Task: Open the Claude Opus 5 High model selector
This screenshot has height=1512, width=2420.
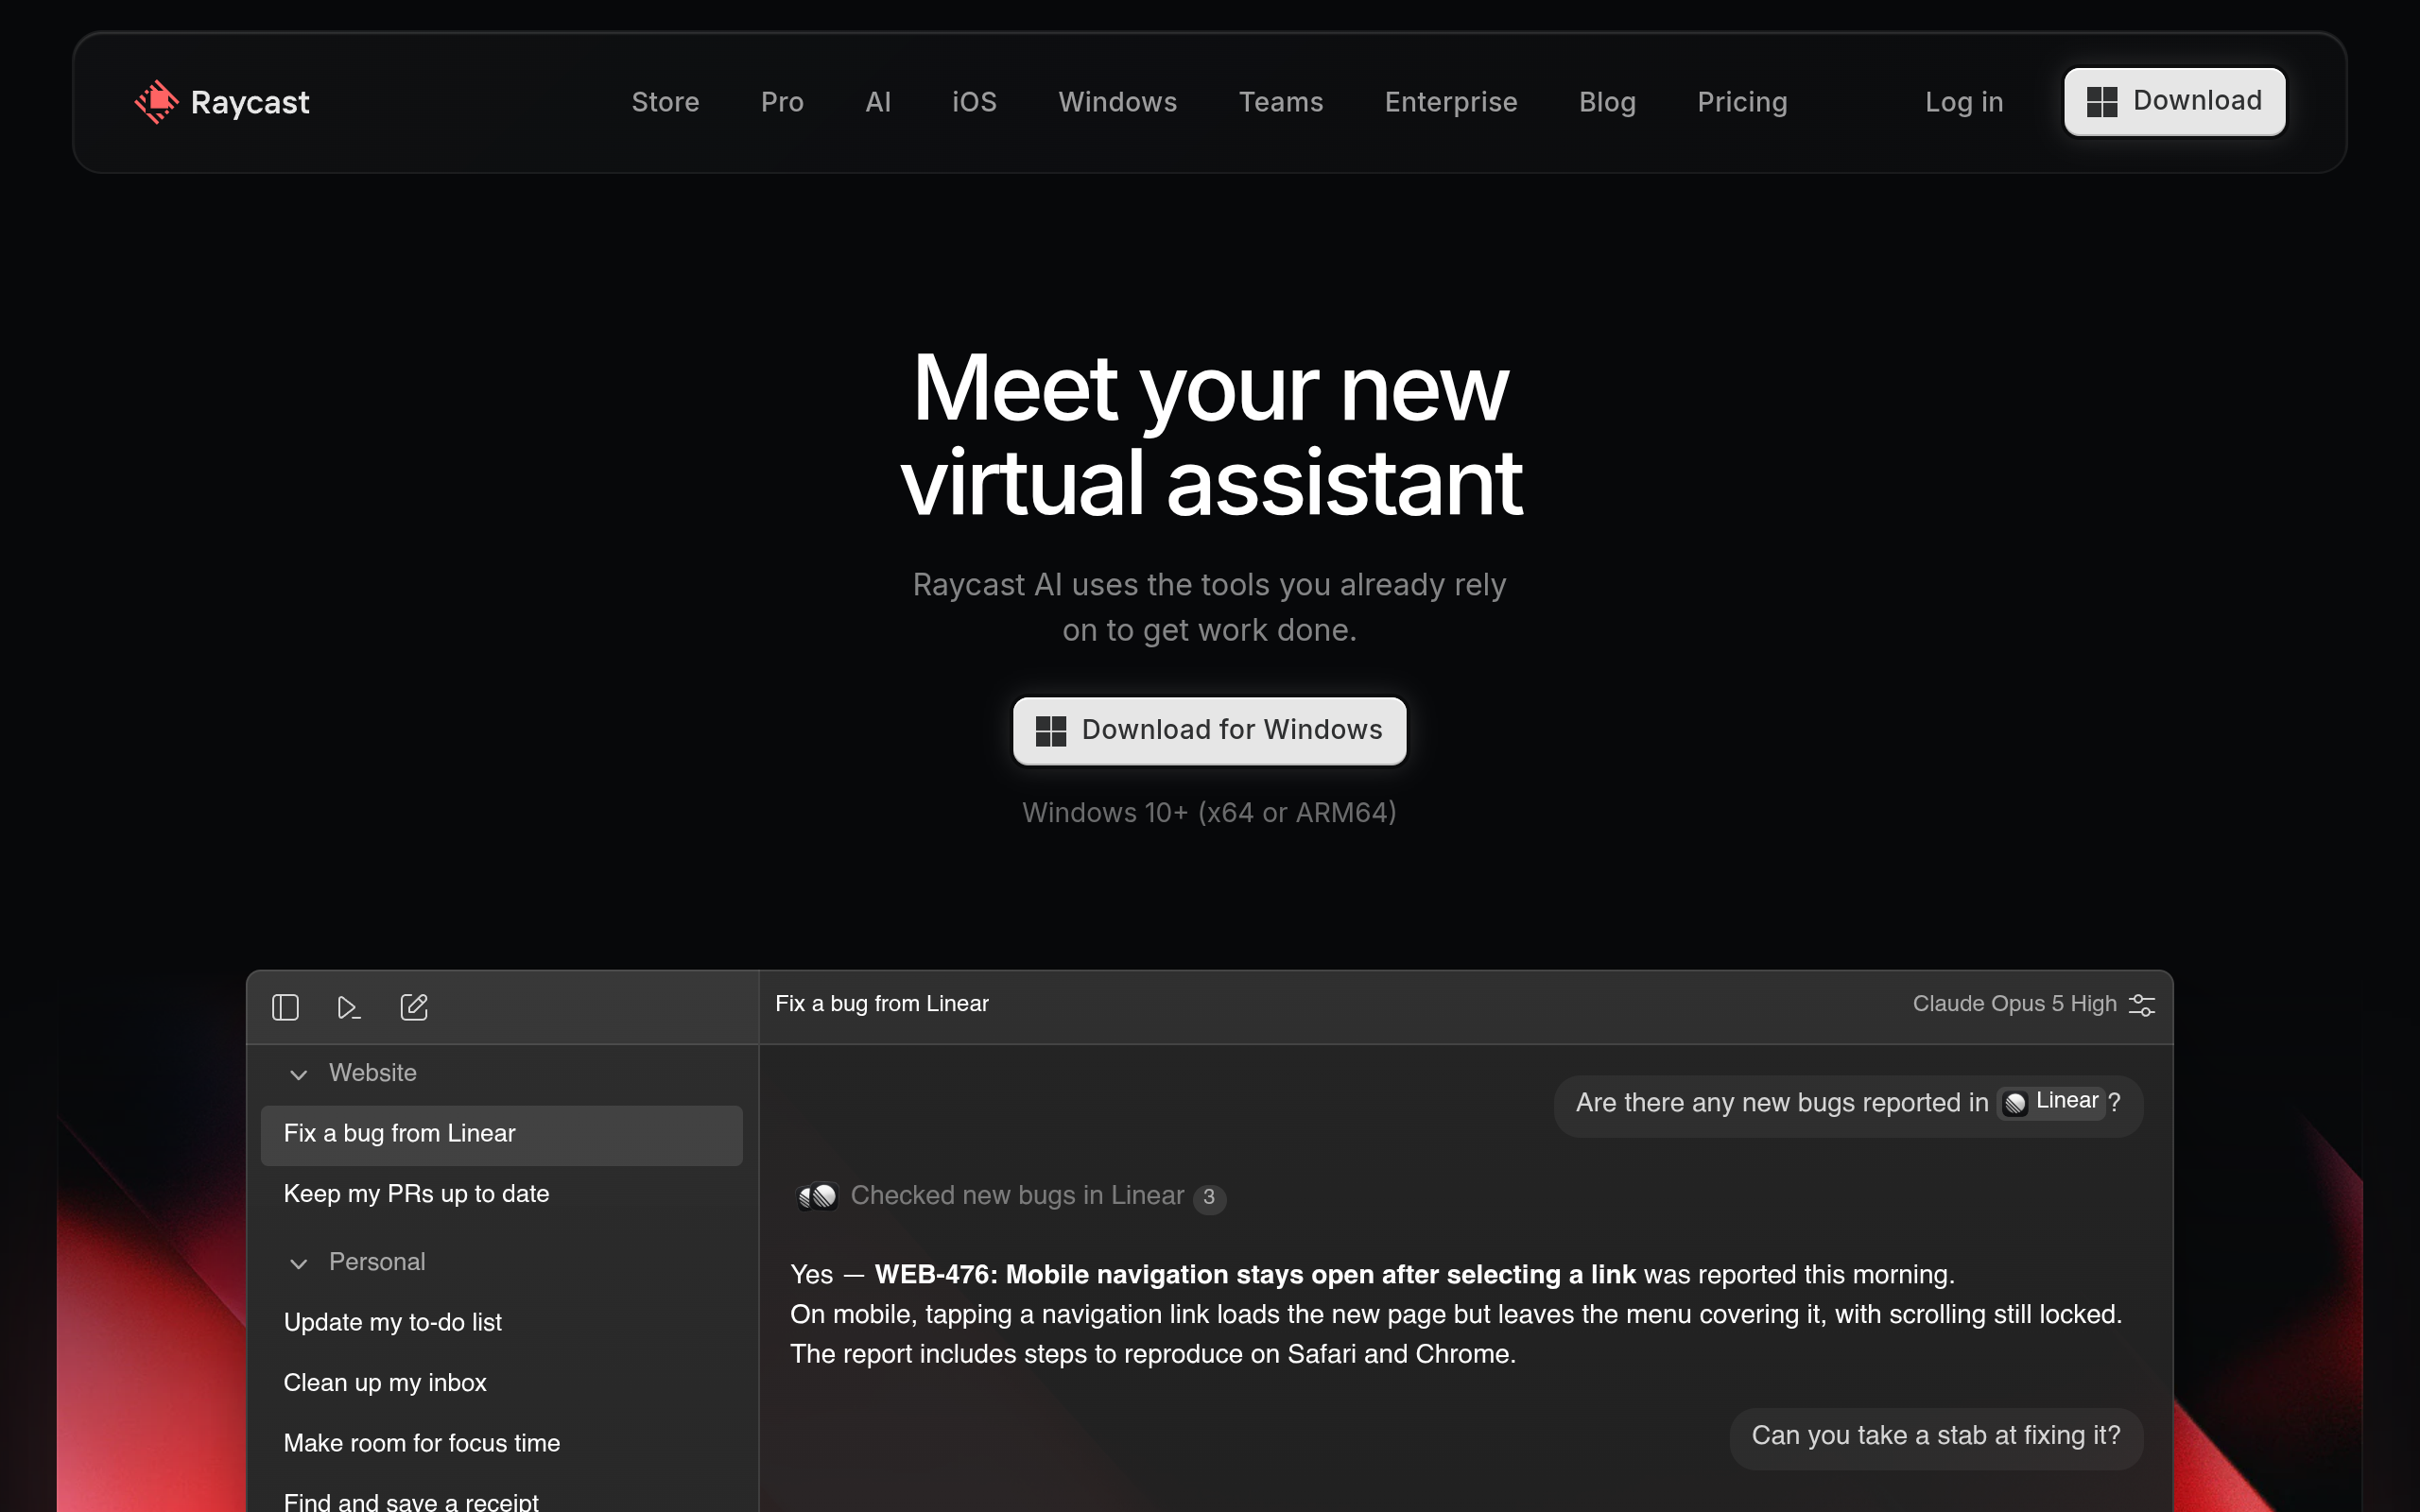Action: pyautogui.click(x=2014, y=1004)
